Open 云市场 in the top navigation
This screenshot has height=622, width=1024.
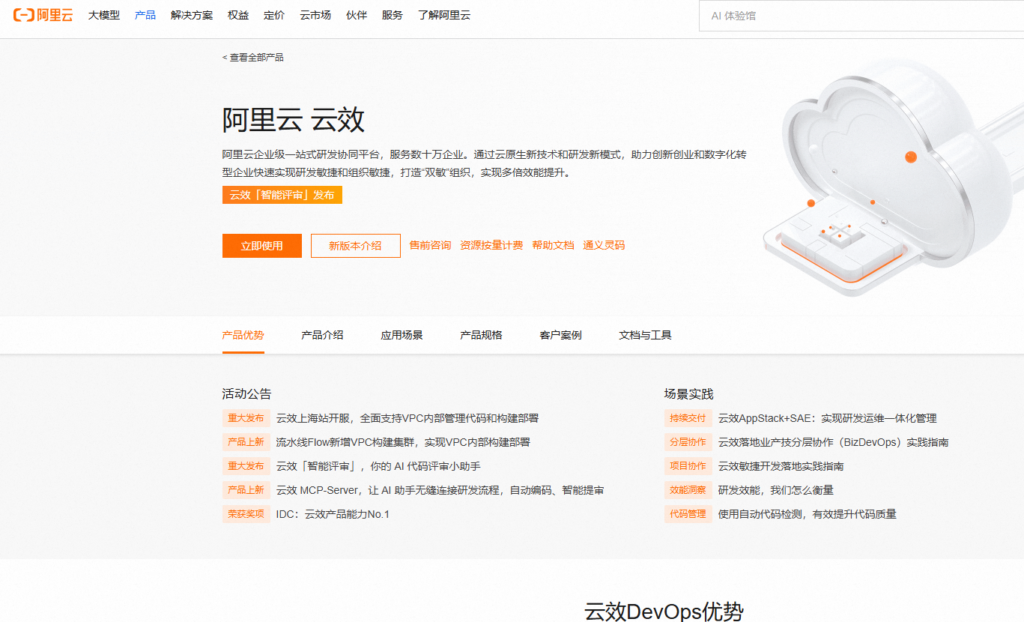tap(316, 15)
